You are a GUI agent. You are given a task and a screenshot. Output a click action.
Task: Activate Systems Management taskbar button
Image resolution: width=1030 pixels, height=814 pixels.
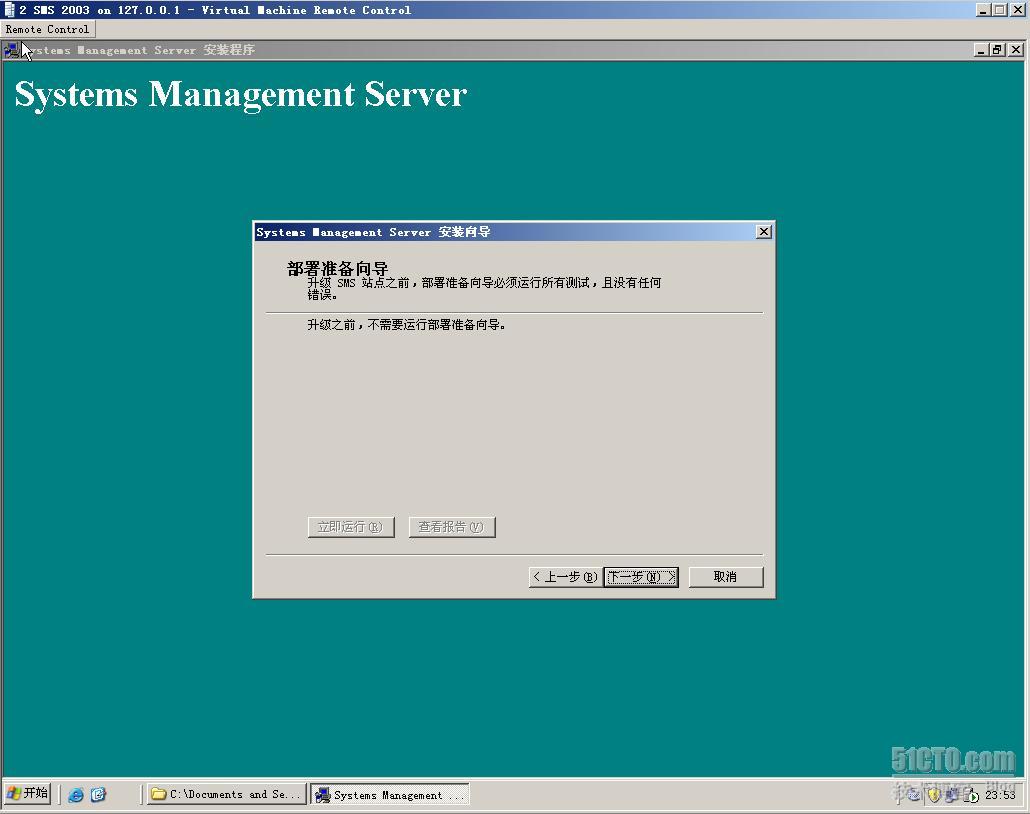[390, 794]
